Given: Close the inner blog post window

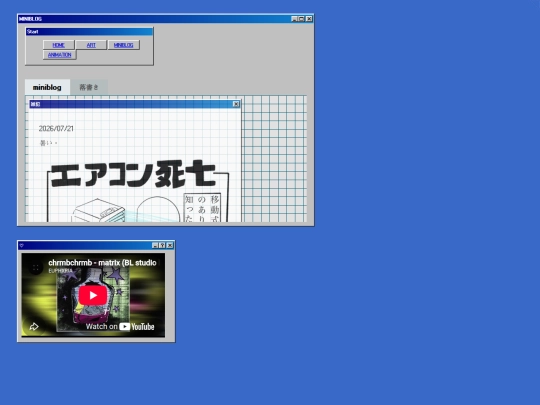Looking at the screenshot, I should [236, 104].
